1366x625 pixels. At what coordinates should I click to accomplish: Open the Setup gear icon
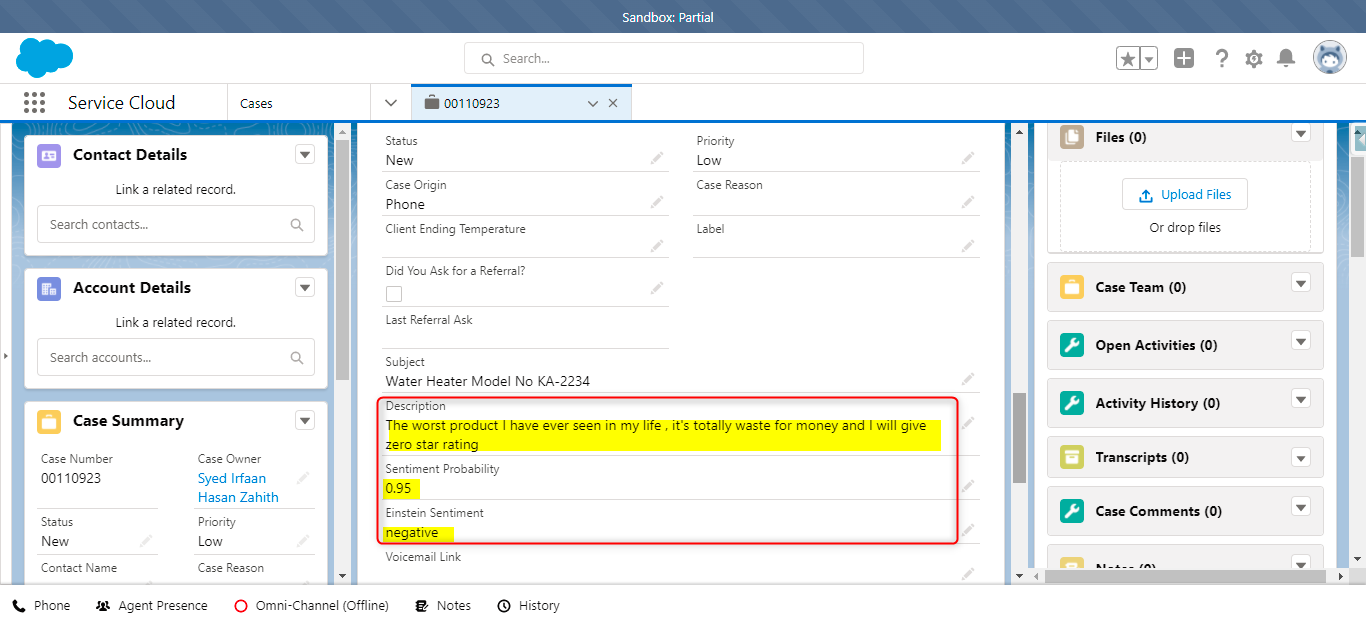pyautogui.click(x=1254, y=59)
